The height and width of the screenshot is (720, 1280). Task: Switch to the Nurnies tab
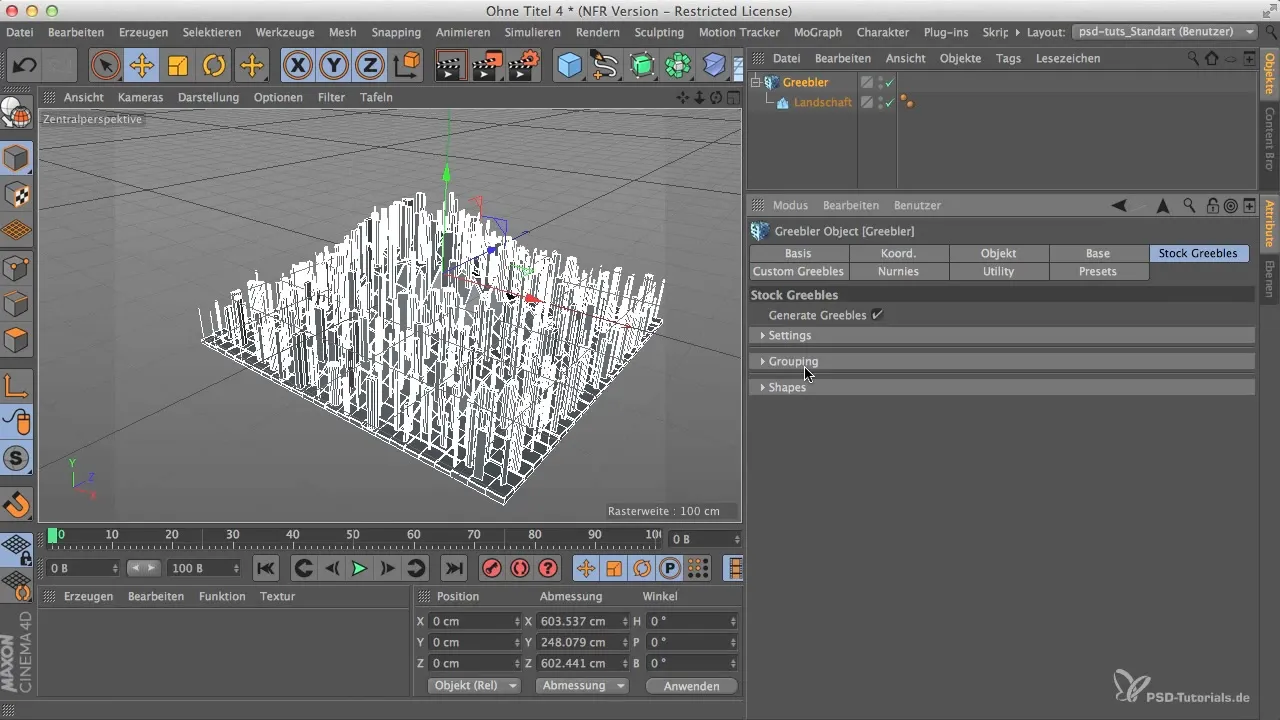pos(899,271)
